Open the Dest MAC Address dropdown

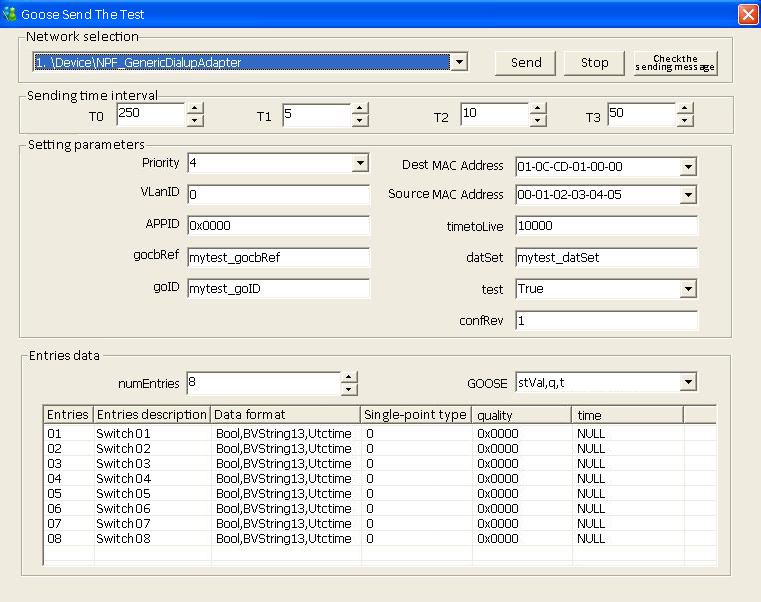tap(687, 167)
